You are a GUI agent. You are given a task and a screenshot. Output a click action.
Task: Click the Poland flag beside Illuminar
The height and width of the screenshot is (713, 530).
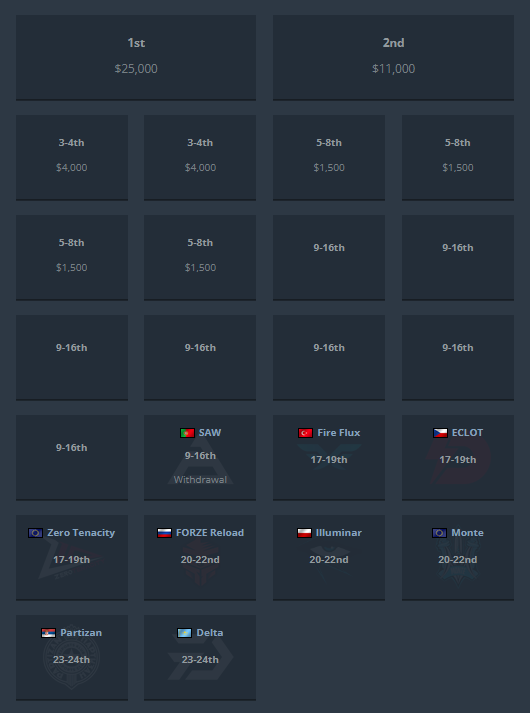[304, 533]
